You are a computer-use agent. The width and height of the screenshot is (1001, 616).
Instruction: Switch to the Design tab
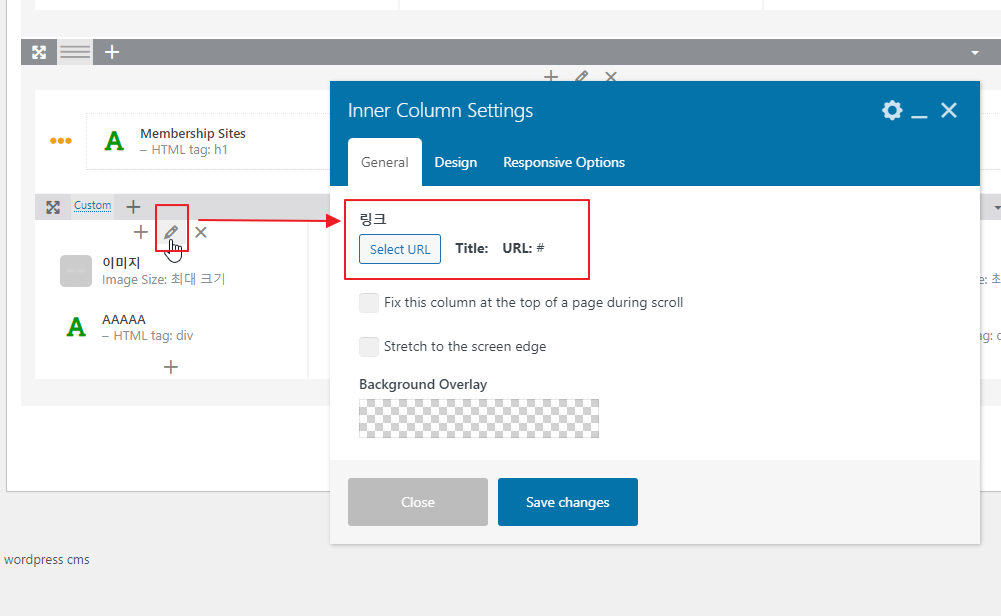click(x=456, y=162)
